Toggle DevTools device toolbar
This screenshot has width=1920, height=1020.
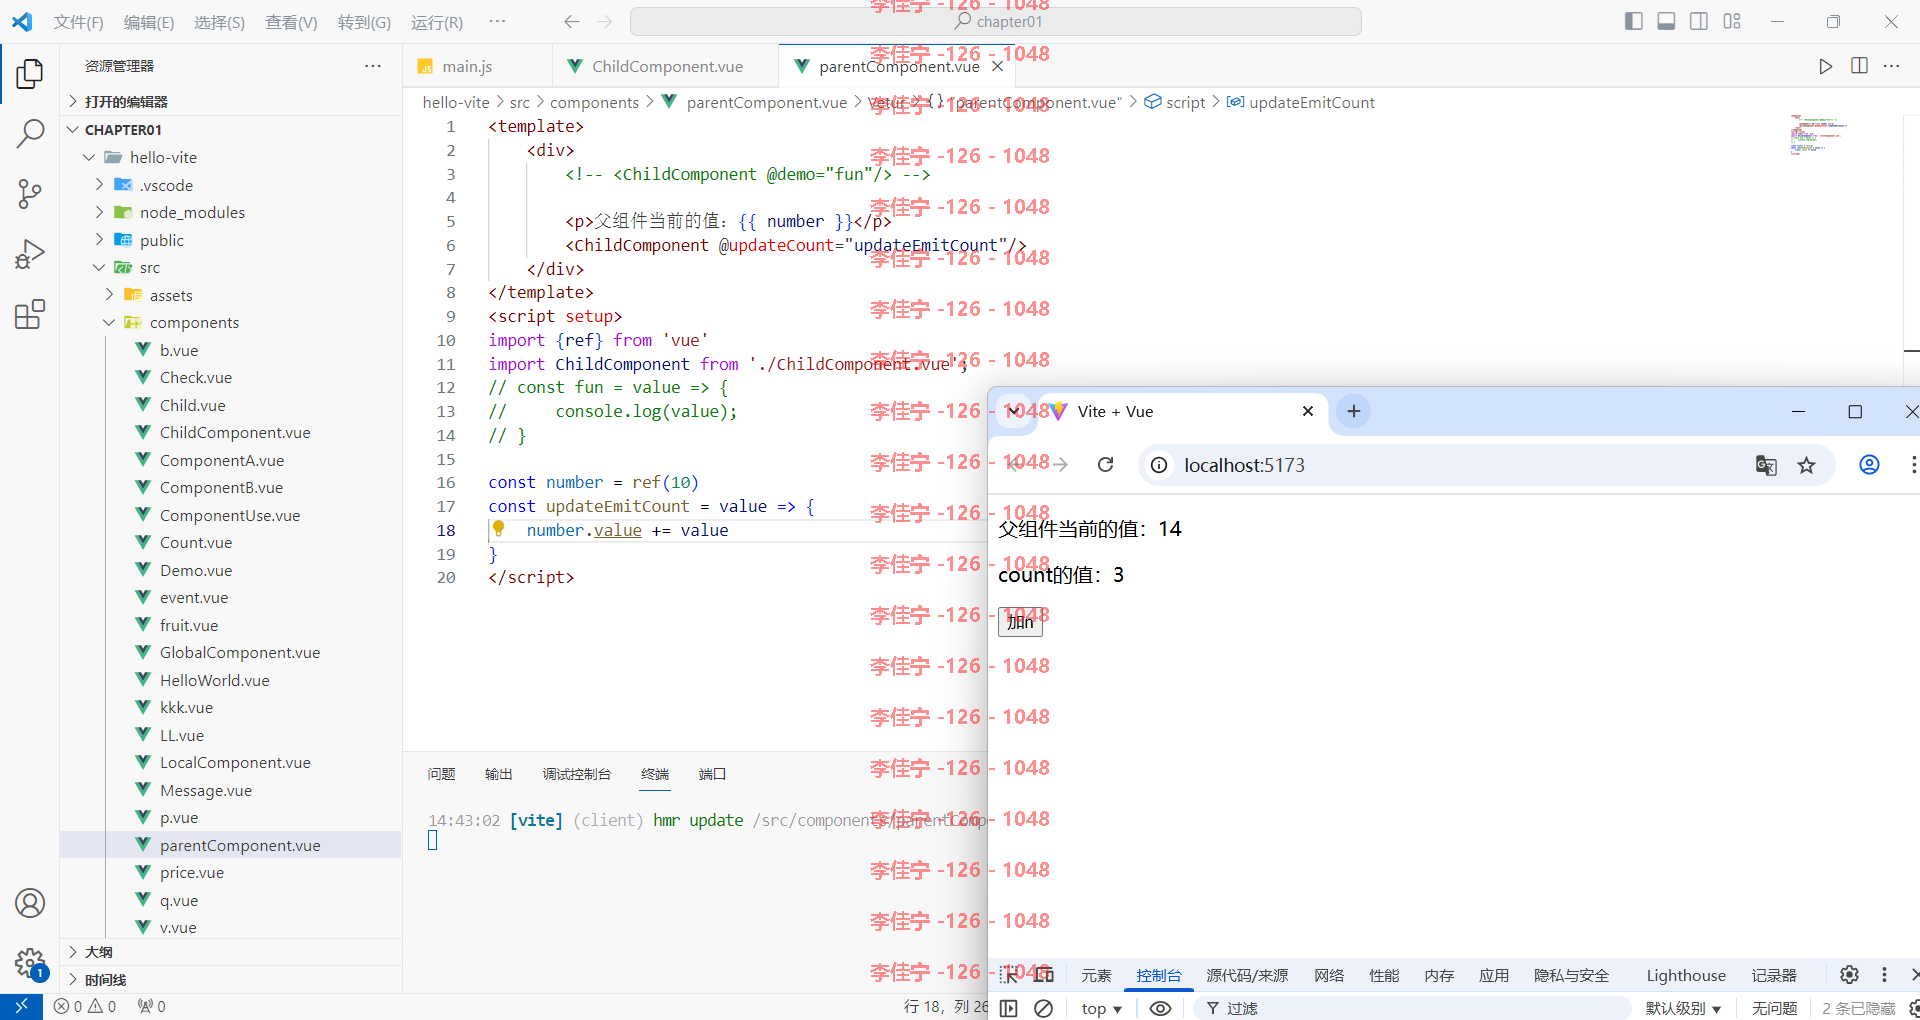pos(1044,975)
